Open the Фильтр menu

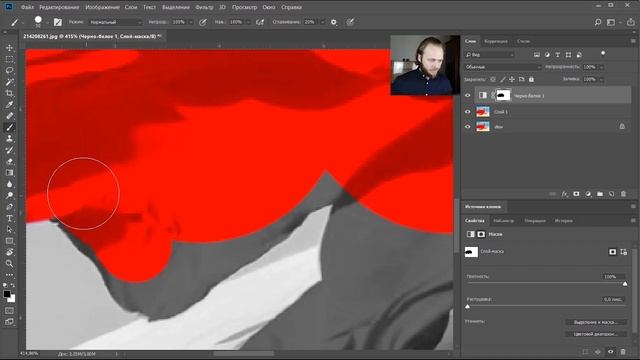[x=204, y=7]
